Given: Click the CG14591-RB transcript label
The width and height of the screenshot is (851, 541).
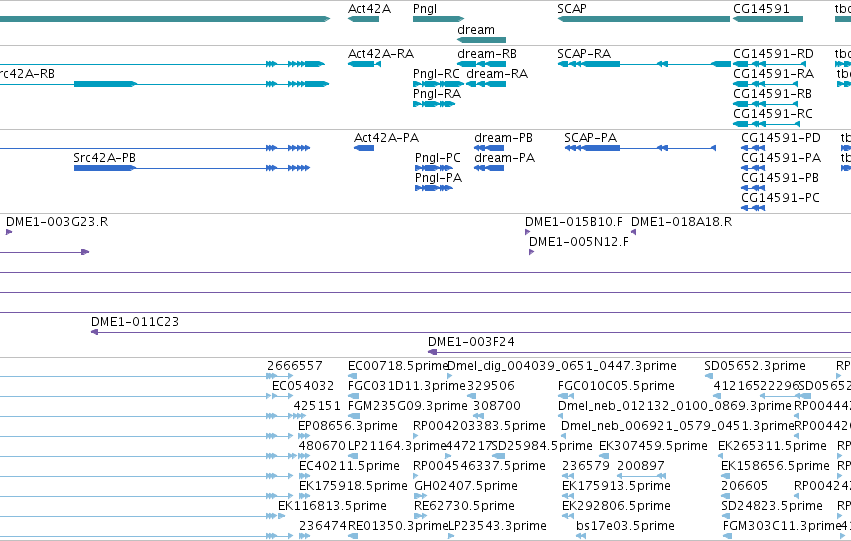Looking at the screenshot, I should click(772, 94).
